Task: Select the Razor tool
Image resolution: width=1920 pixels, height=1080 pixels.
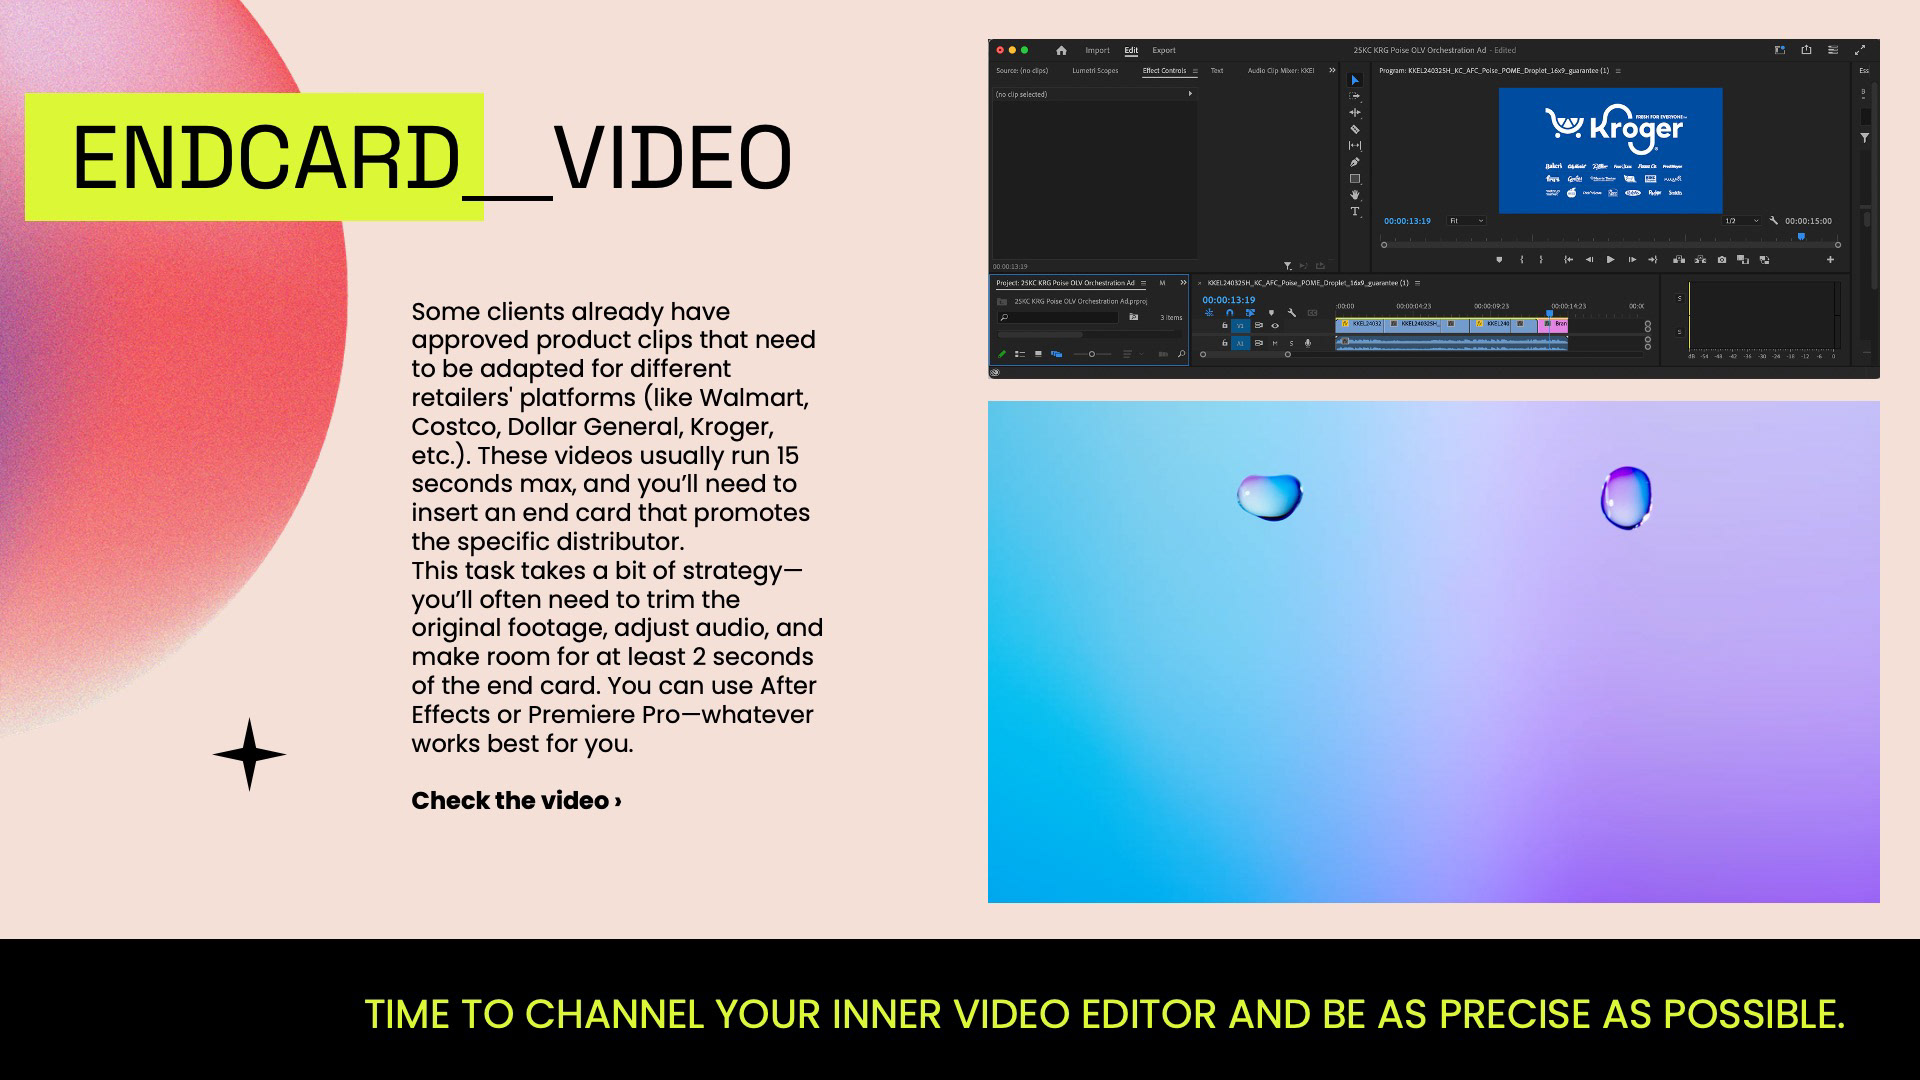Action: (x=1355, y=129)
